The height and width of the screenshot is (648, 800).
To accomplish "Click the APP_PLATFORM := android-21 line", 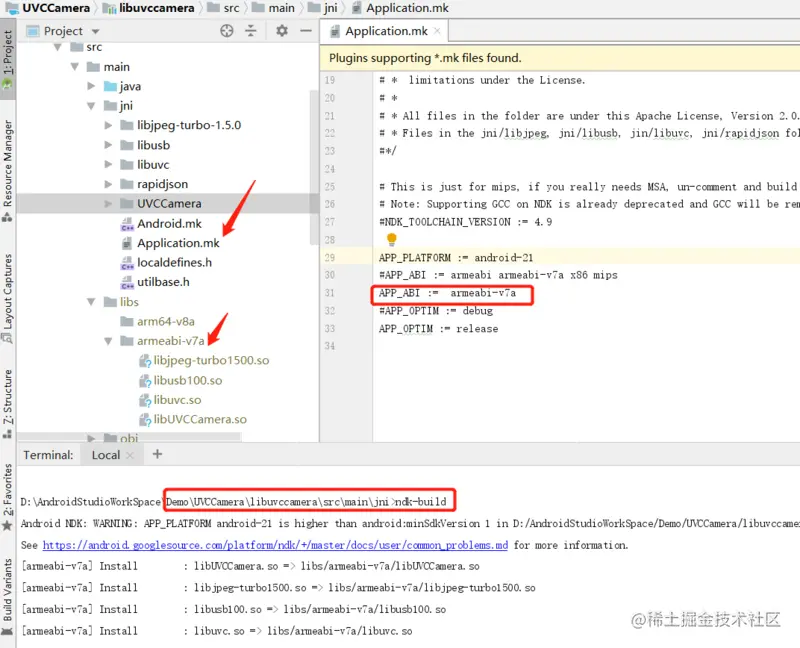I will click(456, 258).
